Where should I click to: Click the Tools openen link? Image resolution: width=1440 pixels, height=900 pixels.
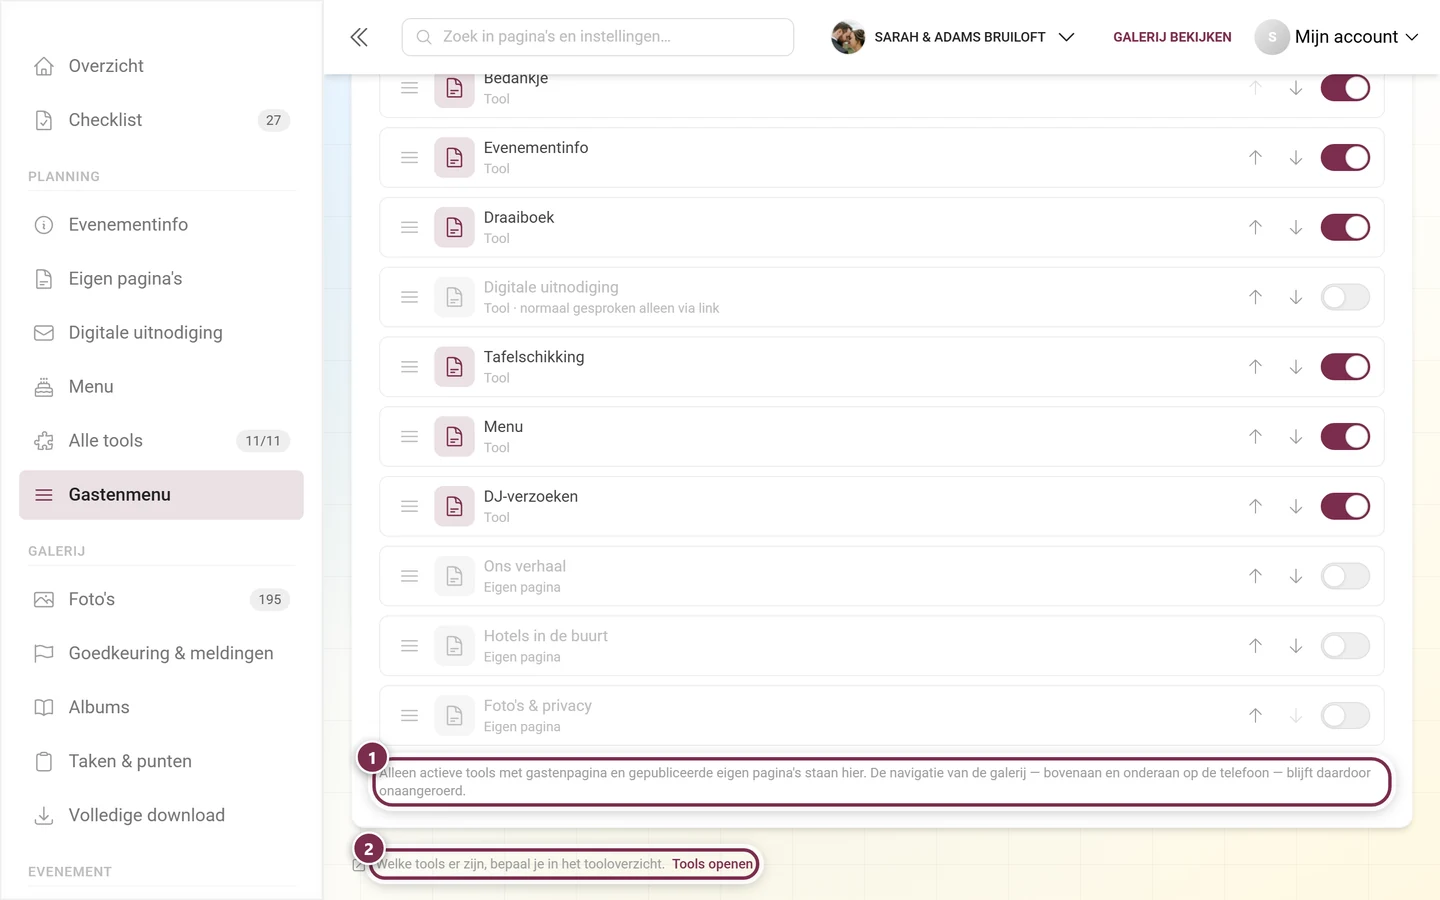point(712,864)
